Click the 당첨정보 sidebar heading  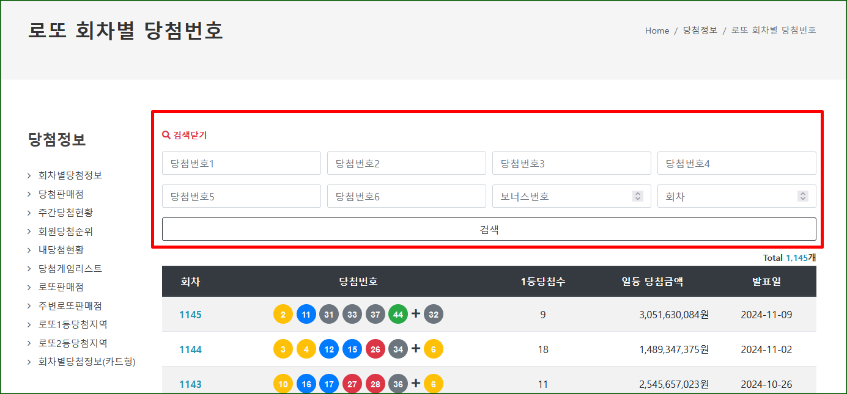pos(57,139)
